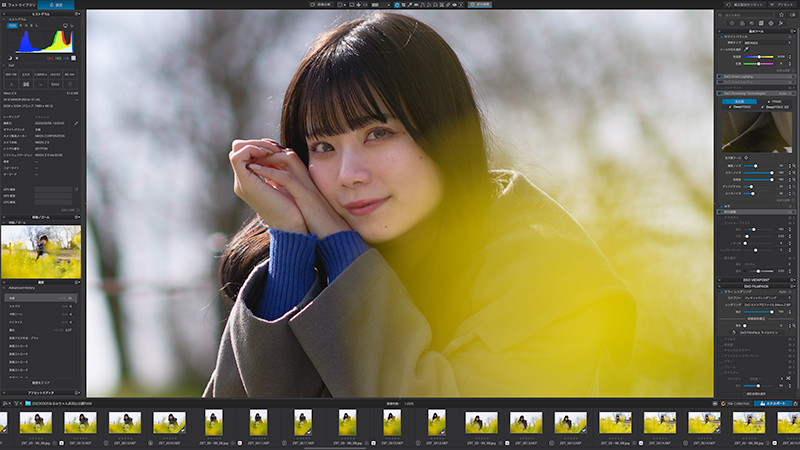800x450 pixels.
Task: Collapse the Exif section chevron
Action: click(x=4, y=65)
